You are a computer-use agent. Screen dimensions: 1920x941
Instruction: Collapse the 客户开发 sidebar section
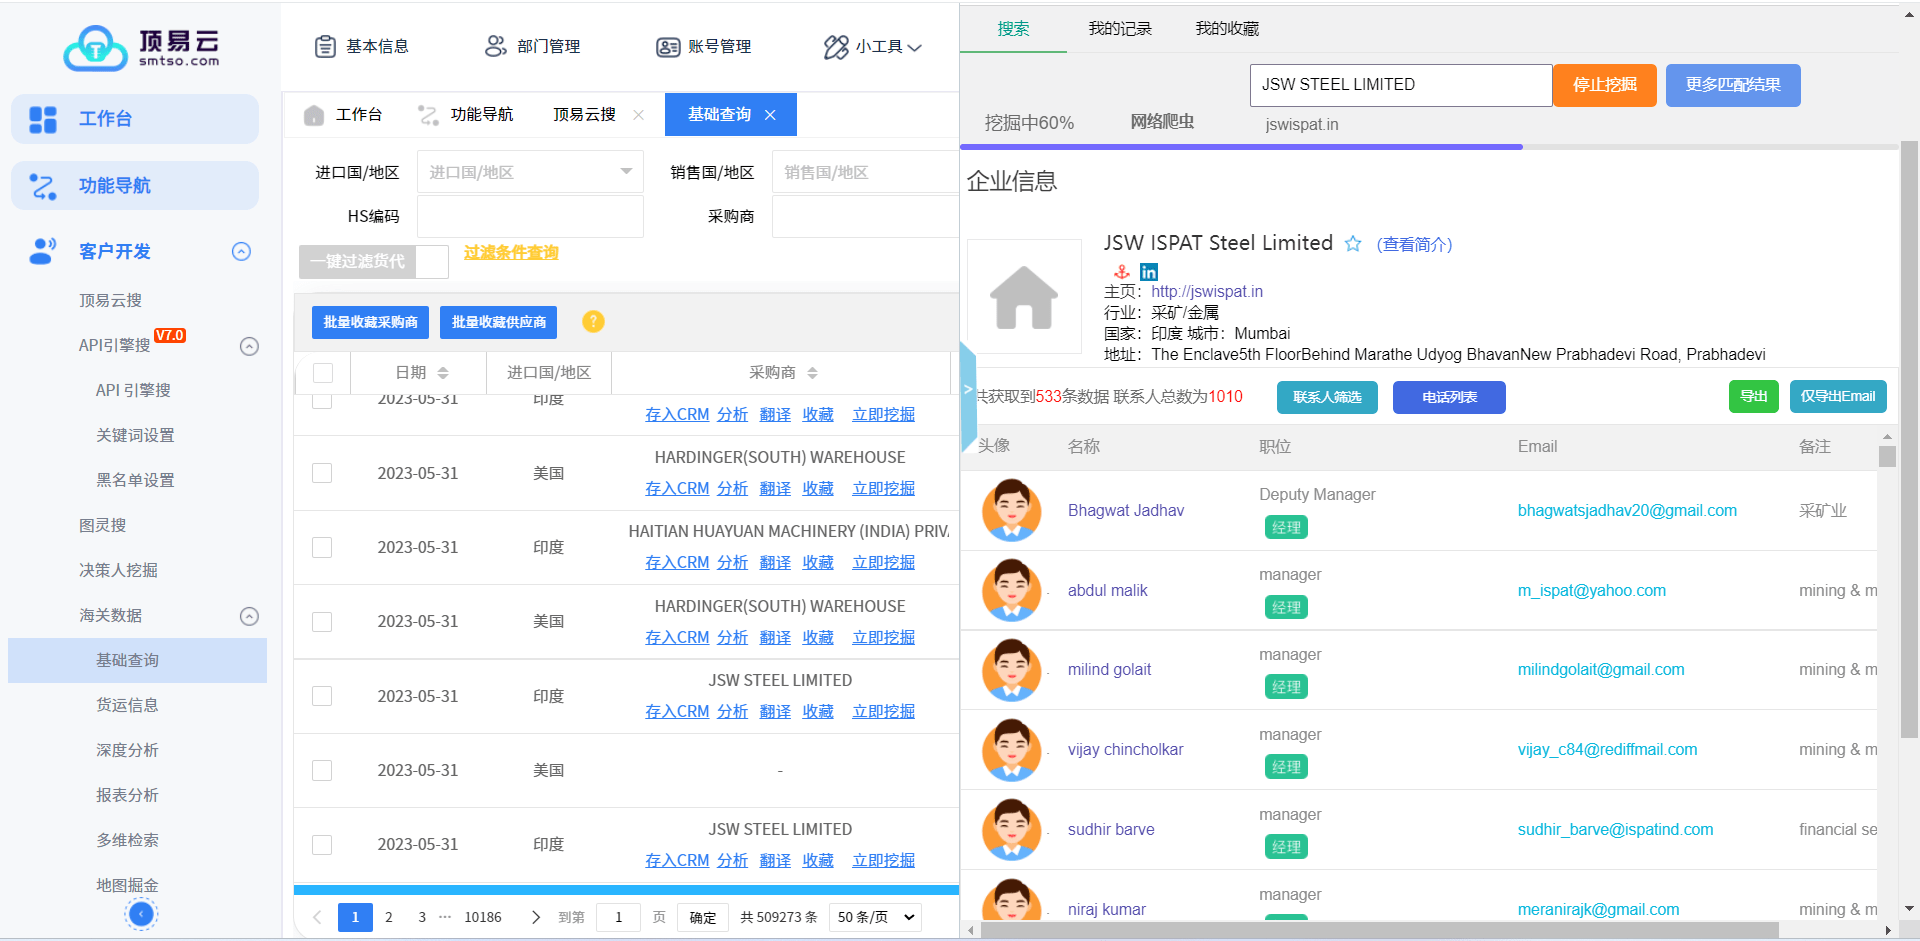click(241, 251)
